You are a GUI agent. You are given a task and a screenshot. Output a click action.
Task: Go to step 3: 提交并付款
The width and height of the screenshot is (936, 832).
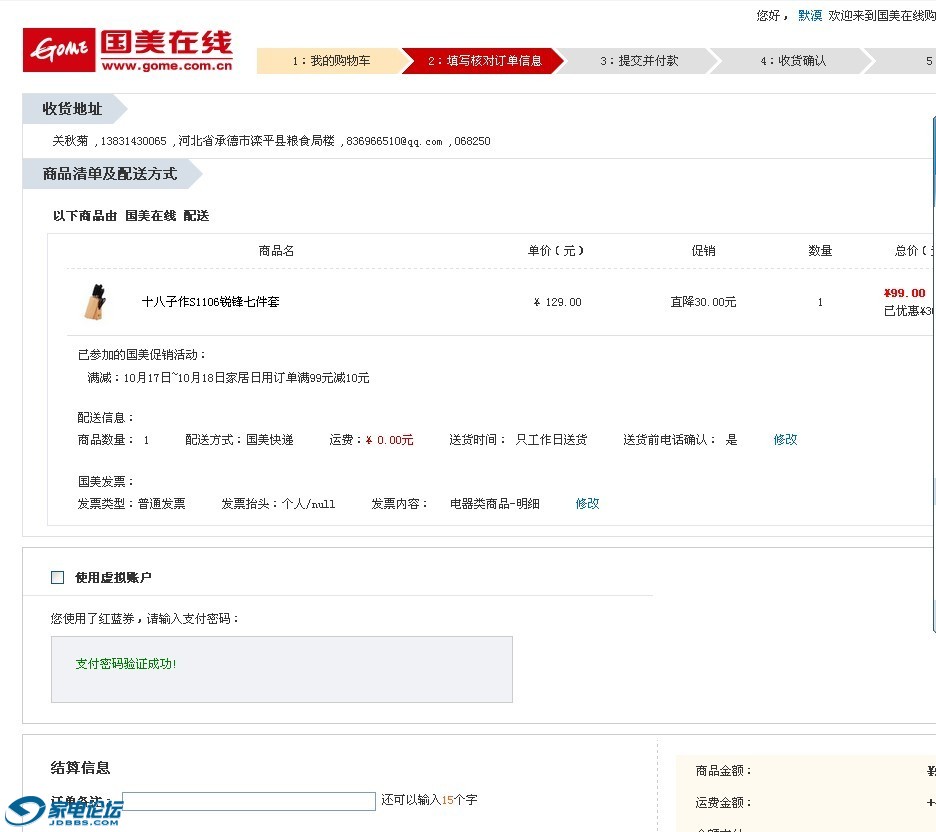coord(639,61)
